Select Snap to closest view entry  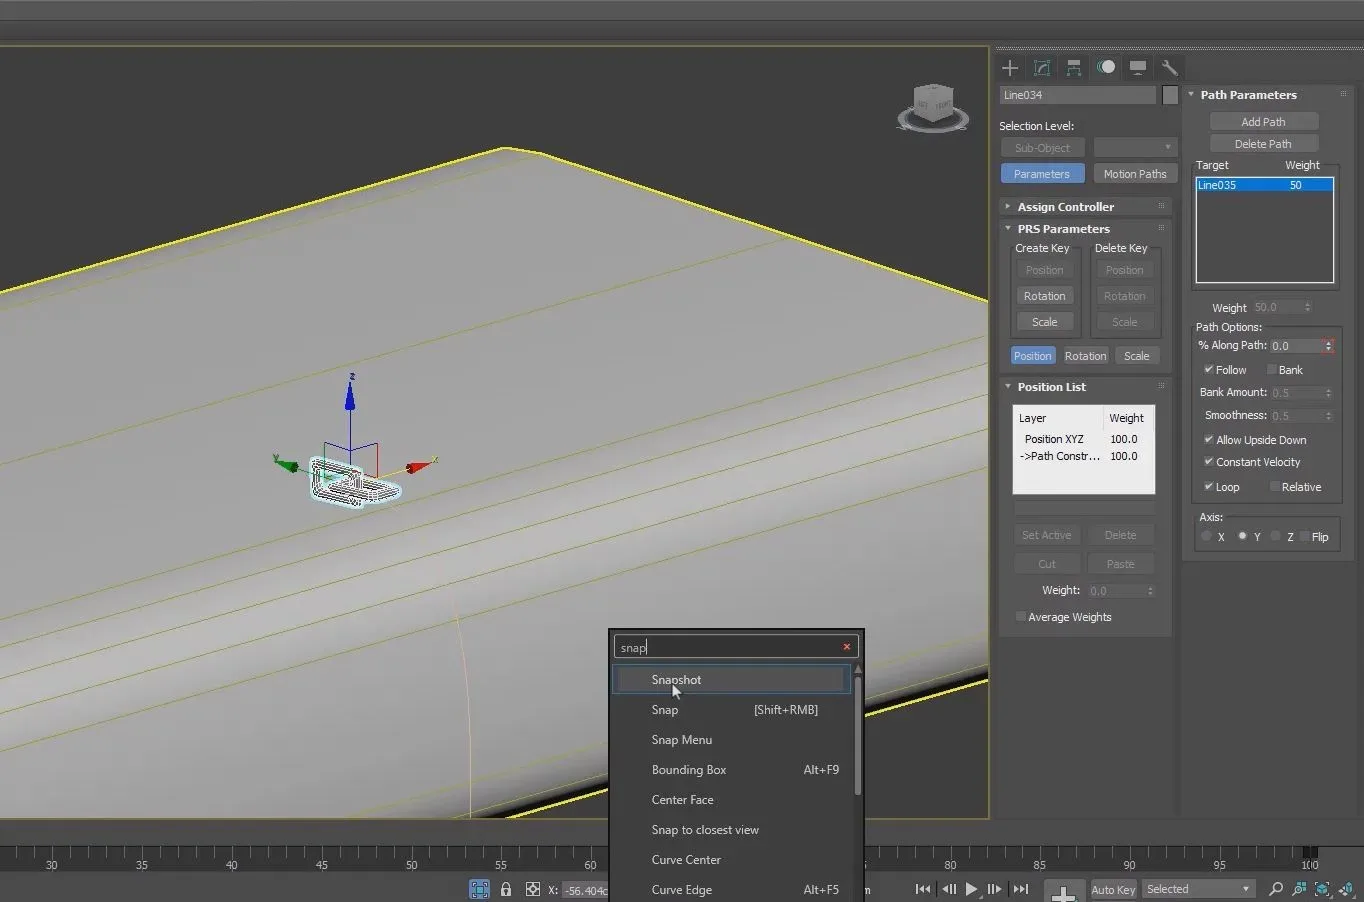pyautogui.click(x=705, y=830)
